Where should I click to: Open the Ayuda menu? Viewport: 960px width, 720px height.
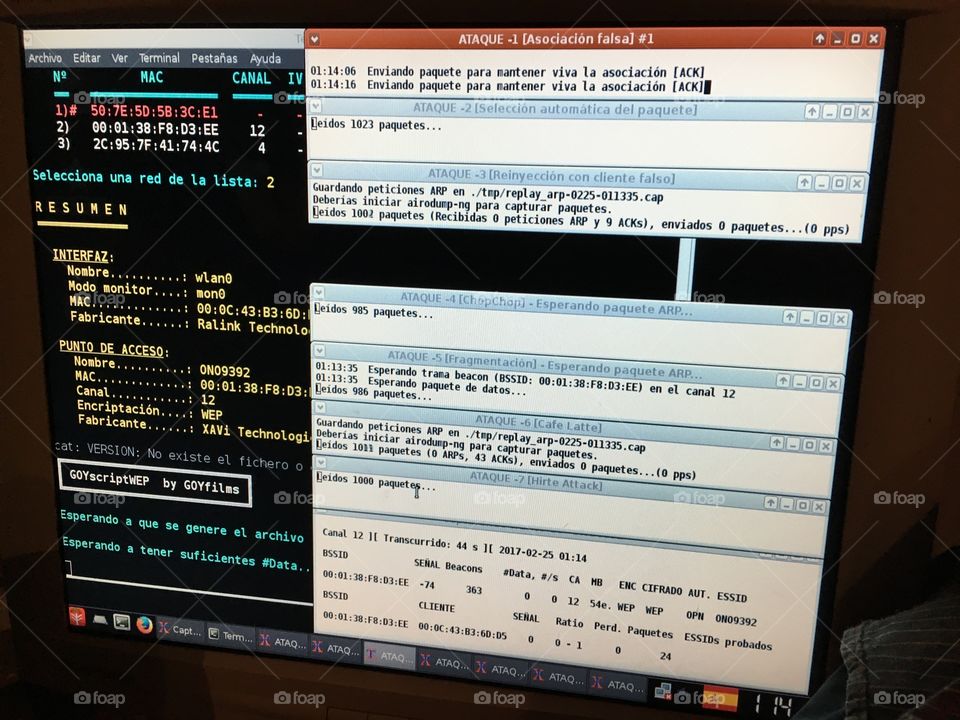tap(264, 58)
